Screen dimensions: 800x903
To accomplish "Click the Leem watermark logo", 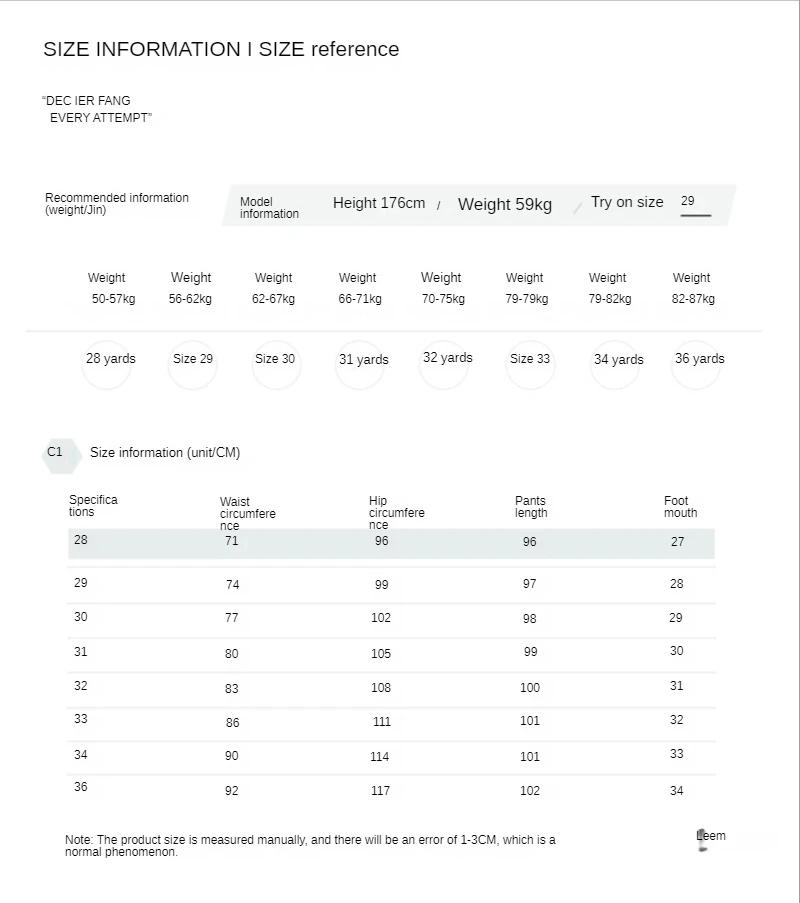I will click(x=711, y=838).
